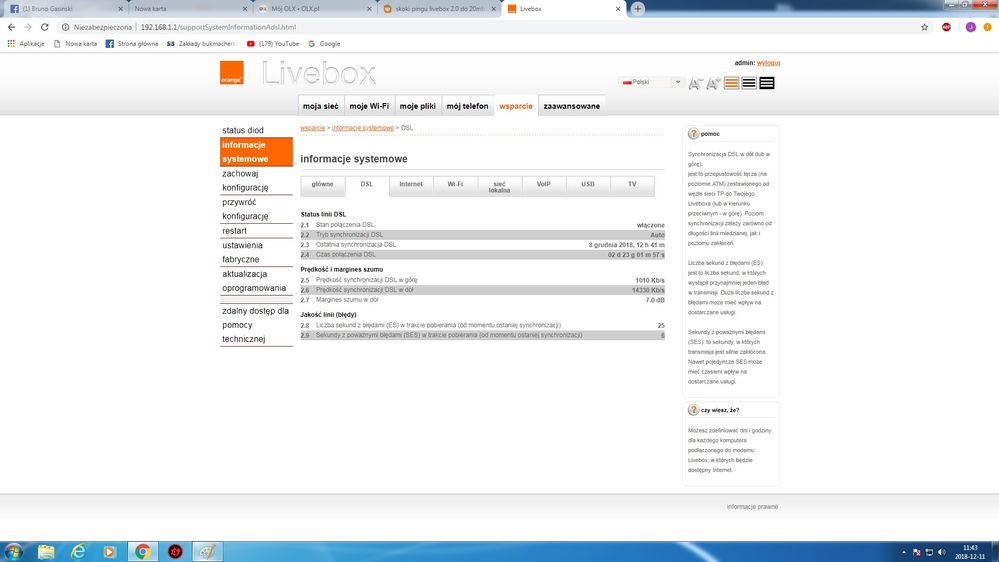This screenshot has width=999, height=562.
Task: Open the zaawansowane menu tab
Action: (571, 106)
